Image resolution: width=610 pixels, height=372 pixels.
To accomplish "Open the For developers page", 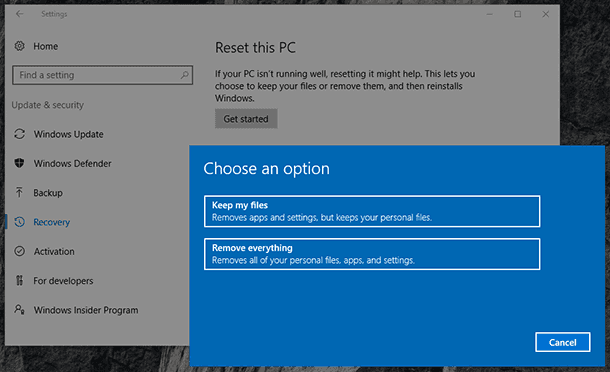I will 63,281.
